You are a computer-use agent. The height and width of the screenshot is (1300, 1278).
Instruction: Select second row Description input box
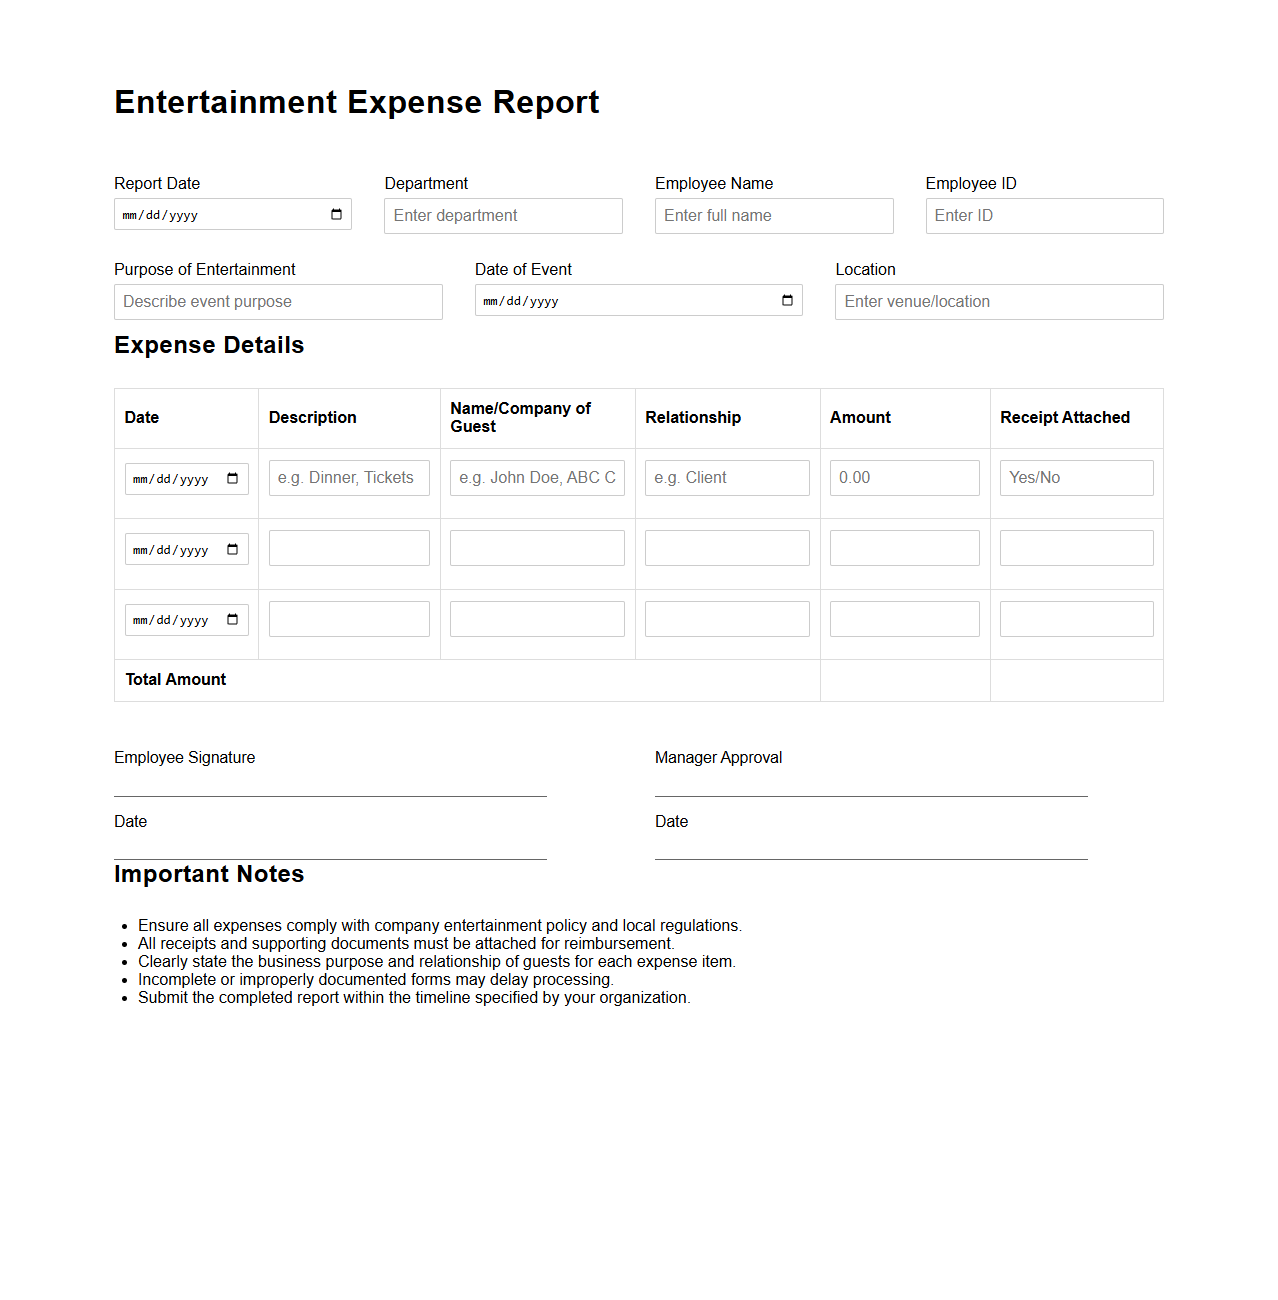349,548
